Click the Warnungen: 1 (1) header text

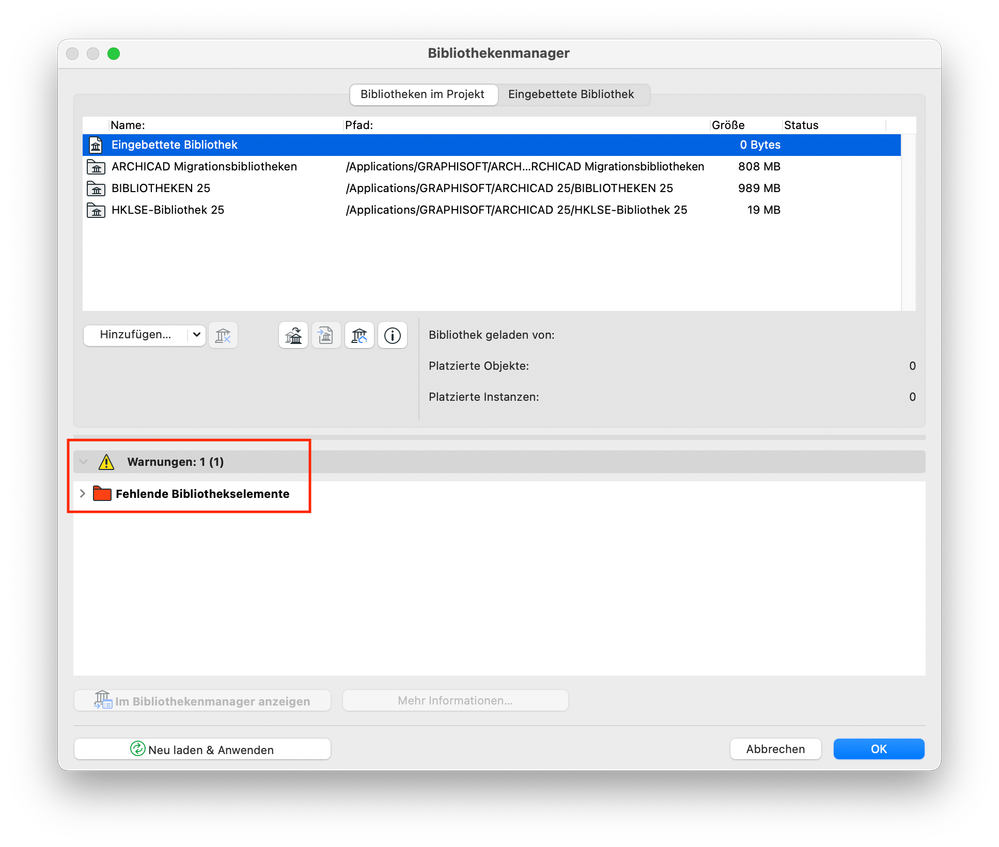click(175, 462)
